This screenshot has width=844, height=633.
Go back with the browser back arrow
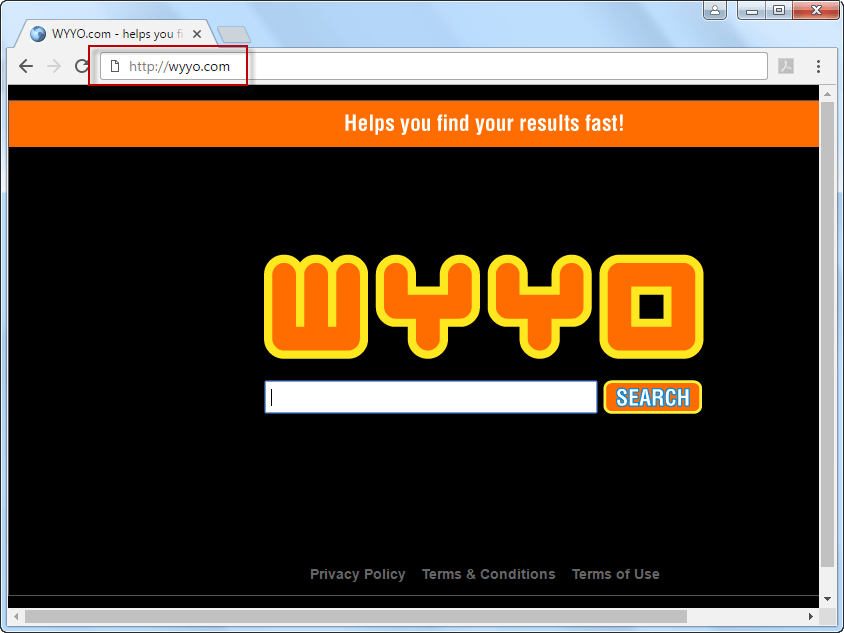pos(26,66)
